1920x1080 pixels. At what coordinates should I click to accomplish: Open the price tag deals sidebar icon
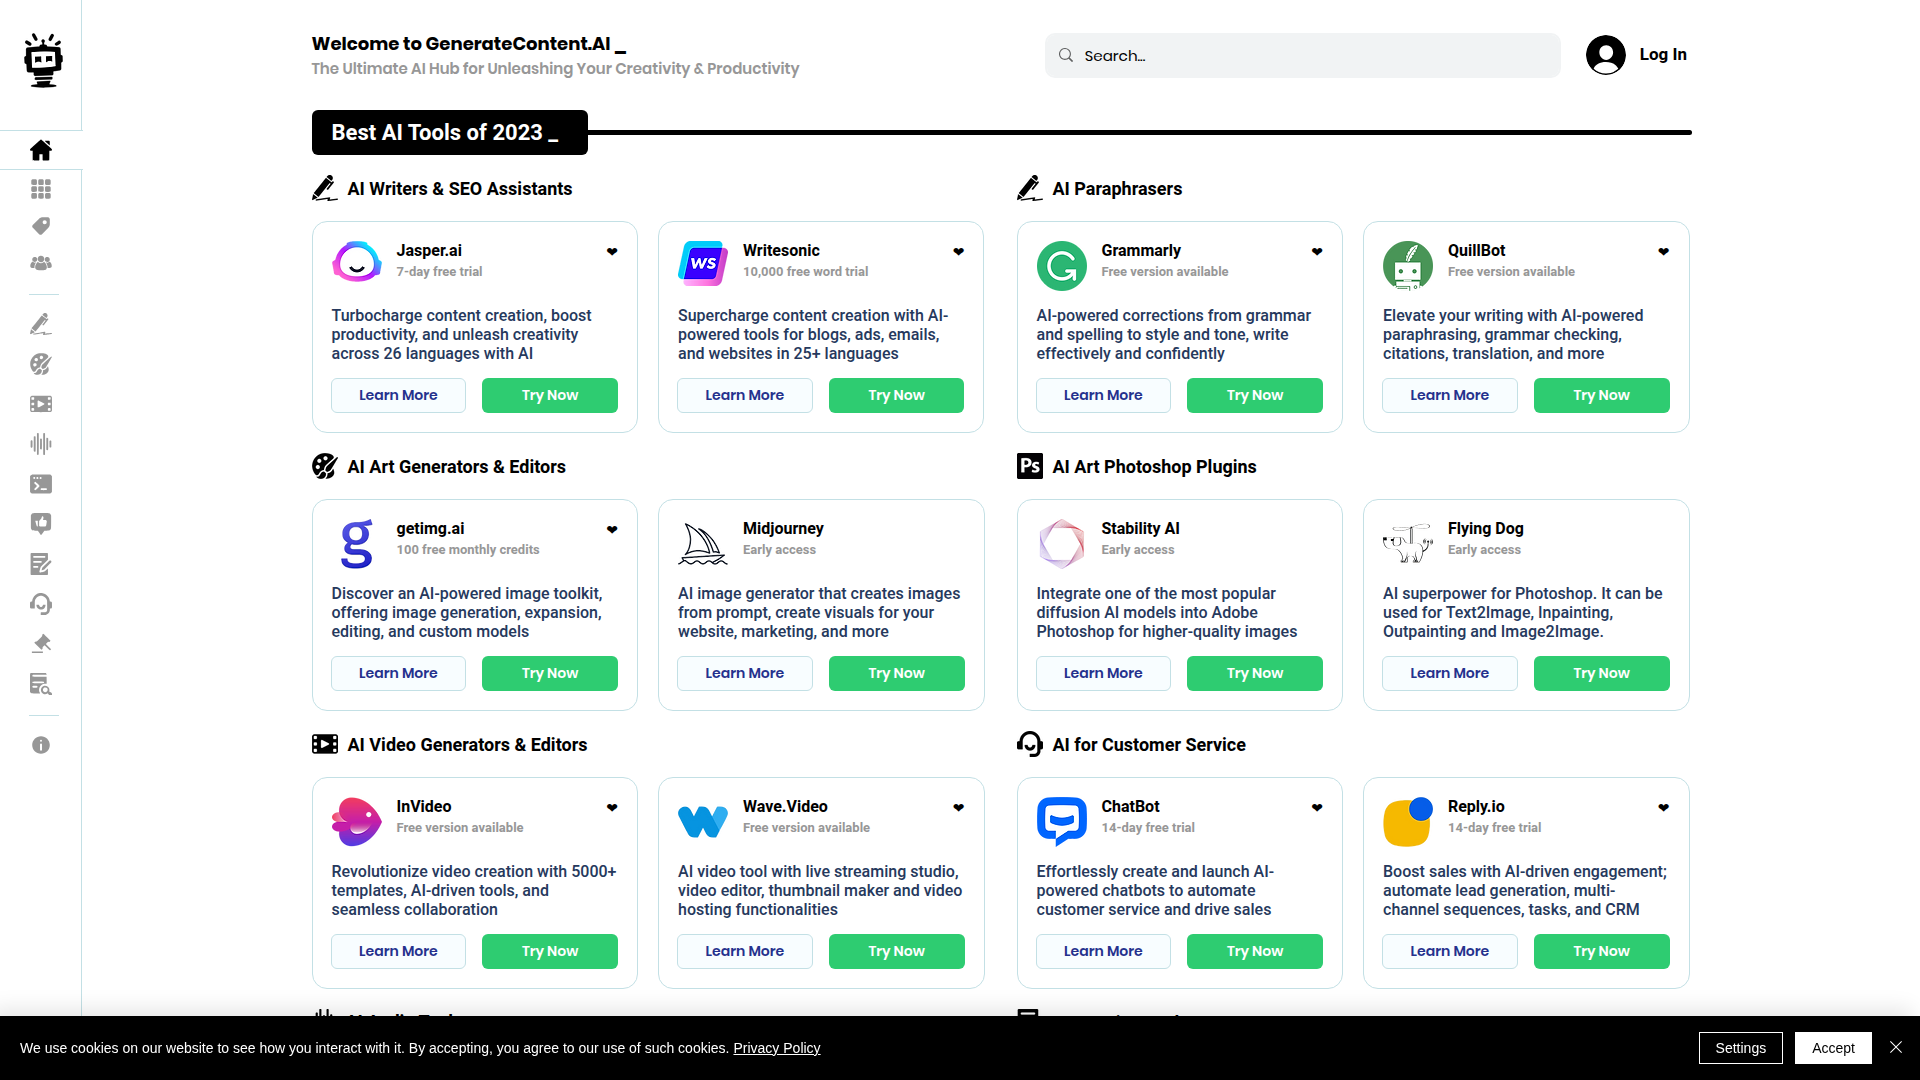[41, 226]
